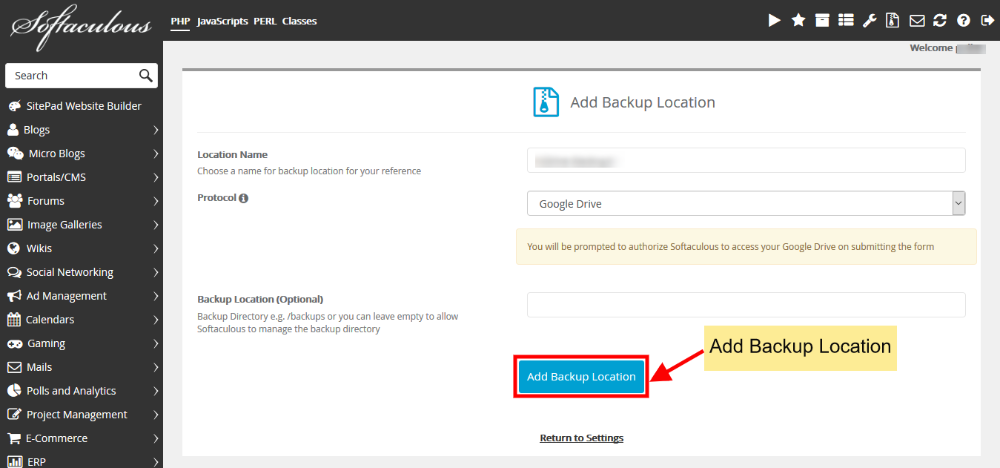Click the Social Networking speech-bubble icon
This screenshot has height=468, width=1000.
click(14, 272)
